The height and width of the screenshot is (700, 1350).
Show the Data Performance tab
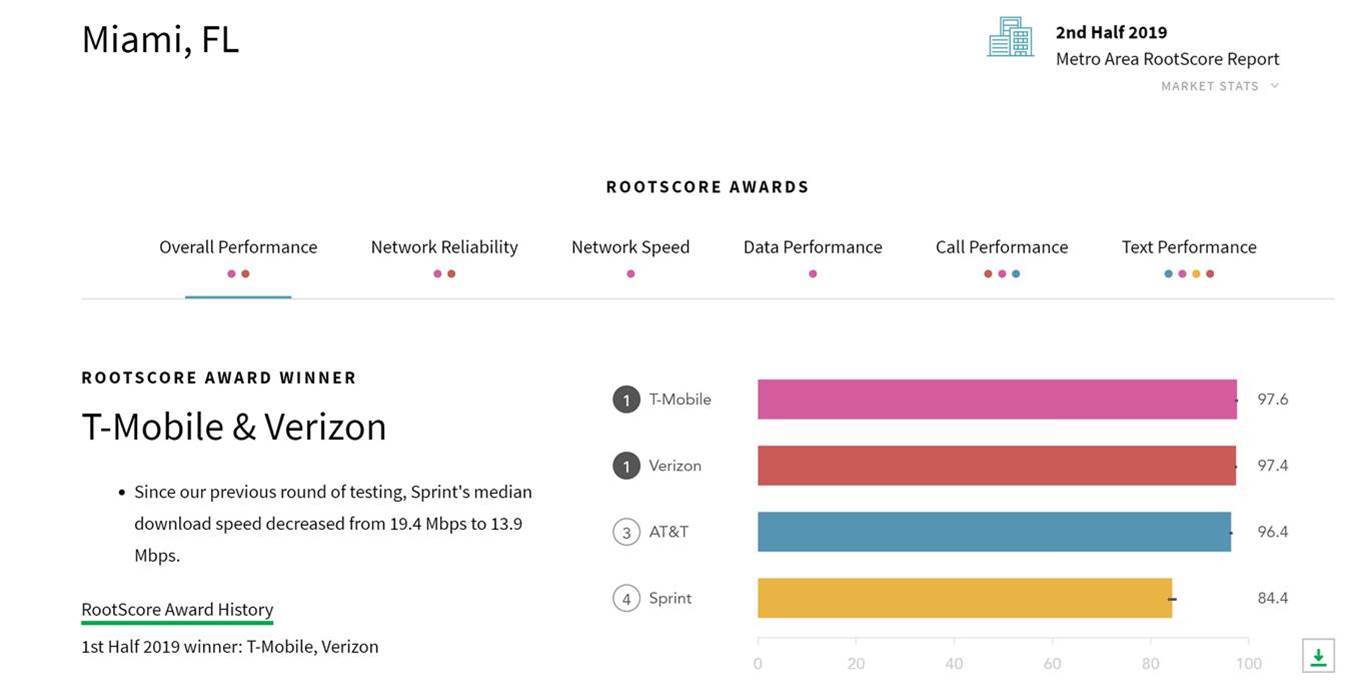pyautogui.click(x=812, y=247)
